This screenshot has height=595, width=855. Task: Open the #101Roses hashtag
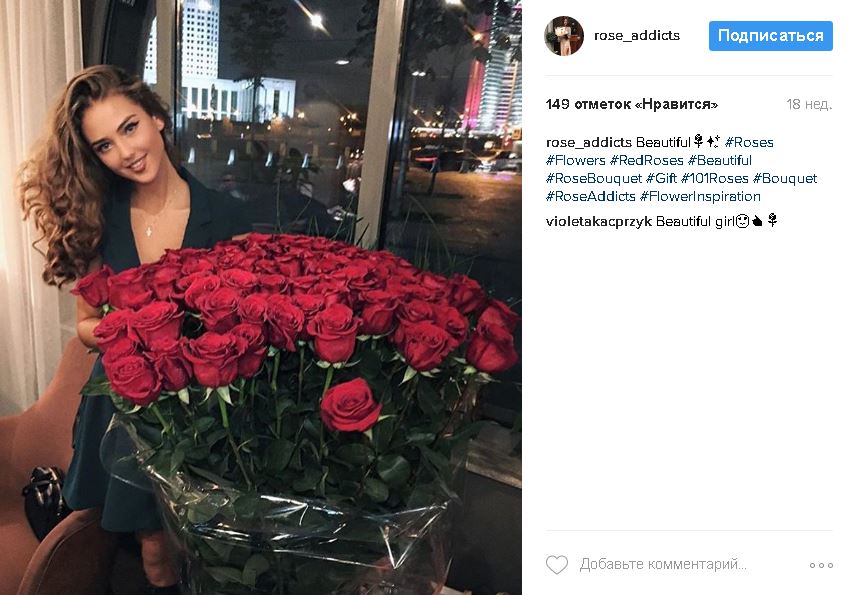point(715,178)
